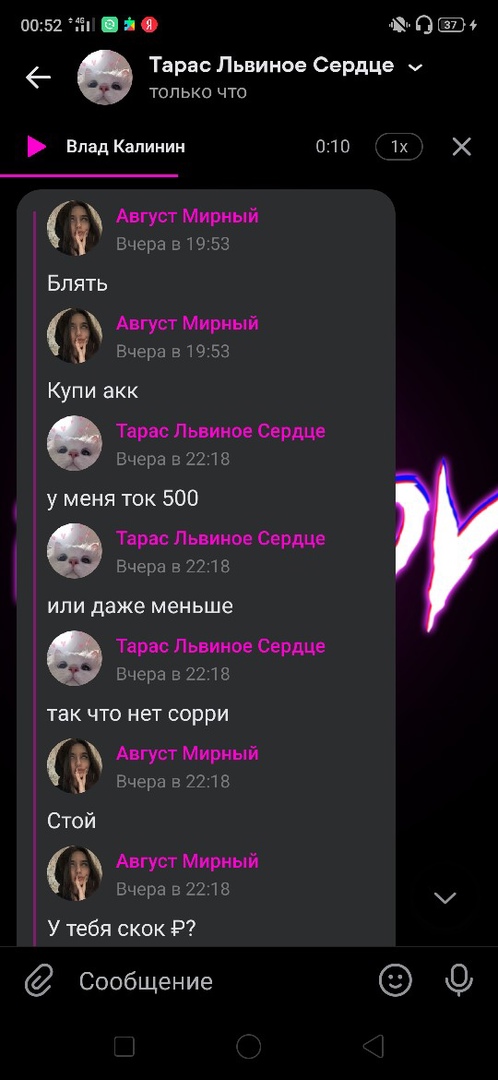Screen dimensions: 498x1080
Task: Tap the Android recent apps square button
Action: coord(124,1046)
